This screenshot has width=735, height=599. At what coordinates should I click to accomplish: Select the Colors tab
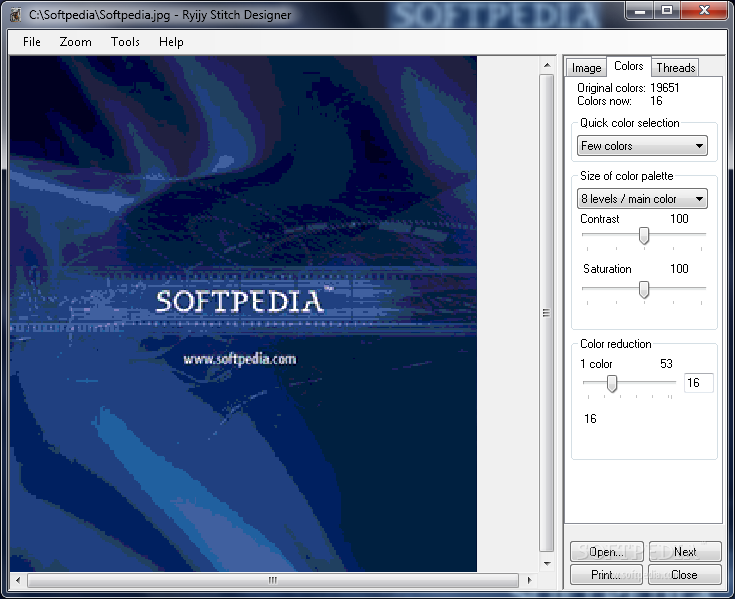click(x=628, y=66)
